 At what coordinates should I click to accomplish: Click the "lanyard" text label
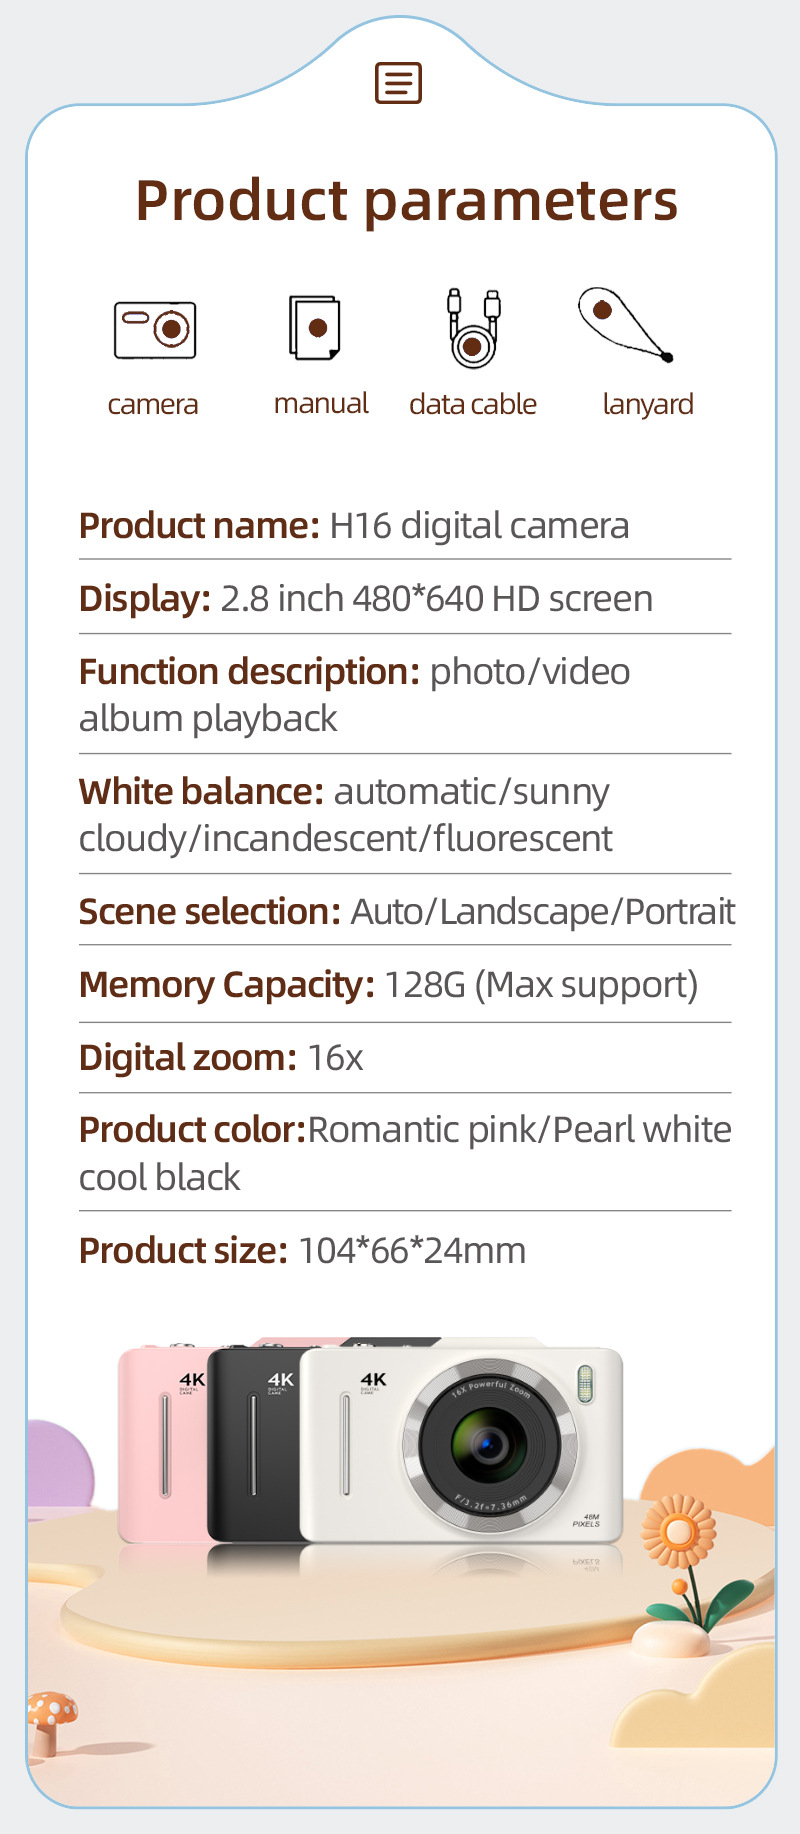(x=647, y=404)
